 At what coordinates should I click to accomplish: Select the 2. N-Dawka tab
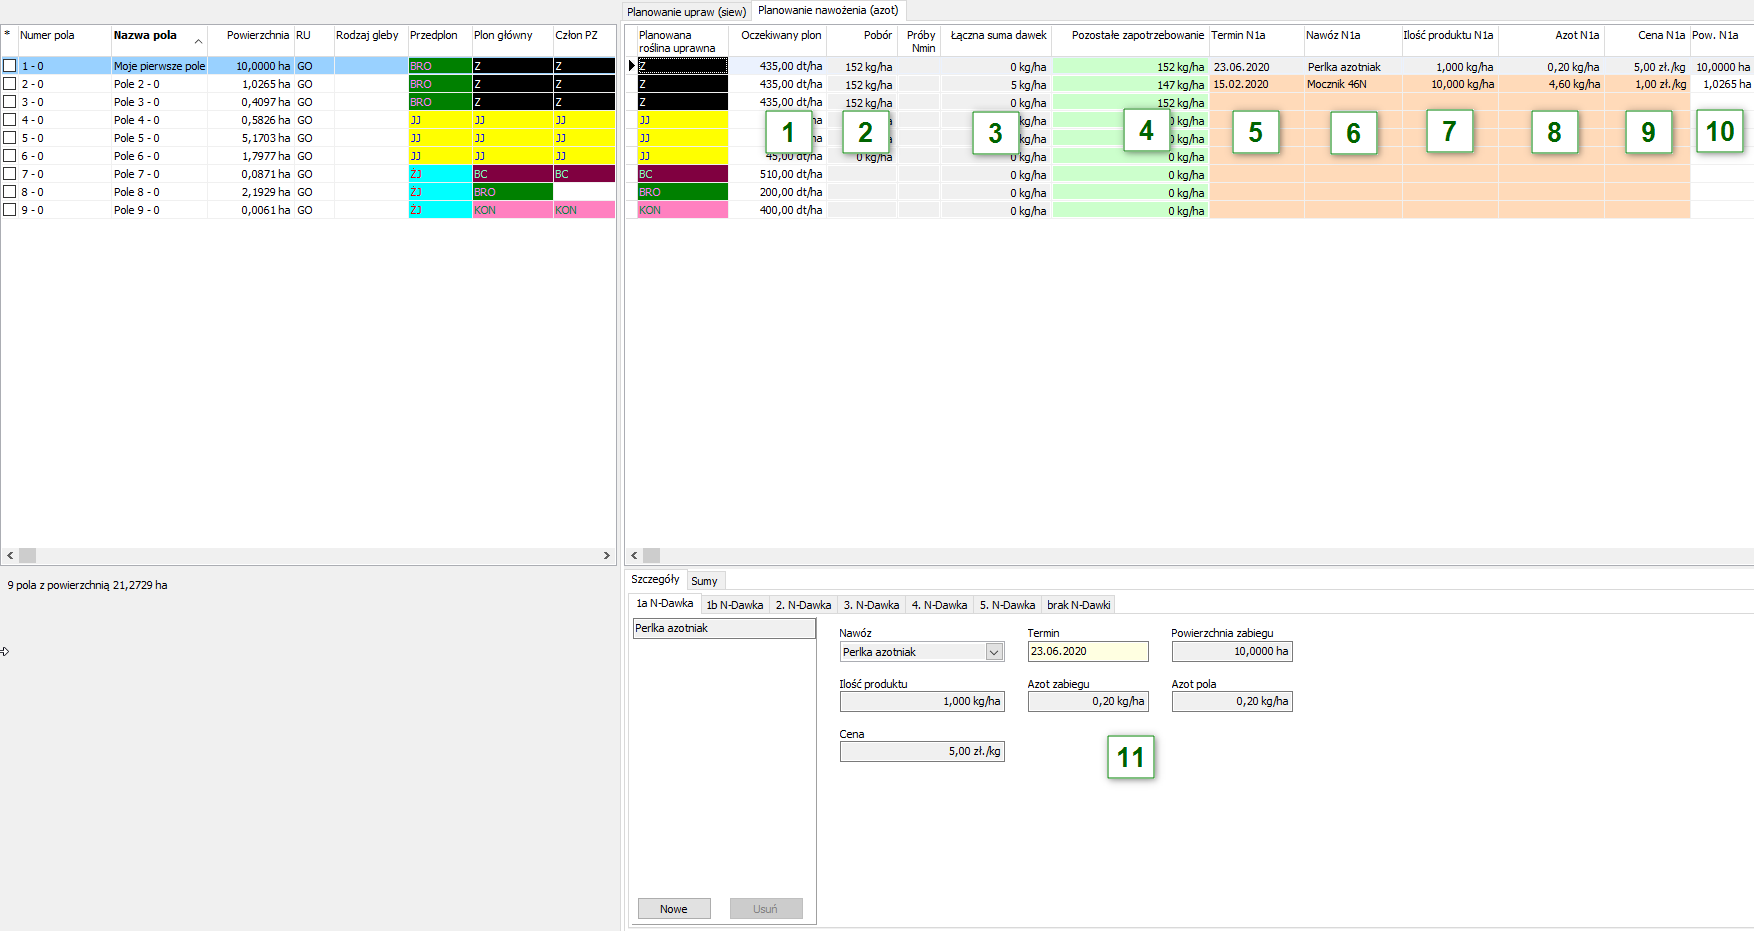tap(803, 605)
